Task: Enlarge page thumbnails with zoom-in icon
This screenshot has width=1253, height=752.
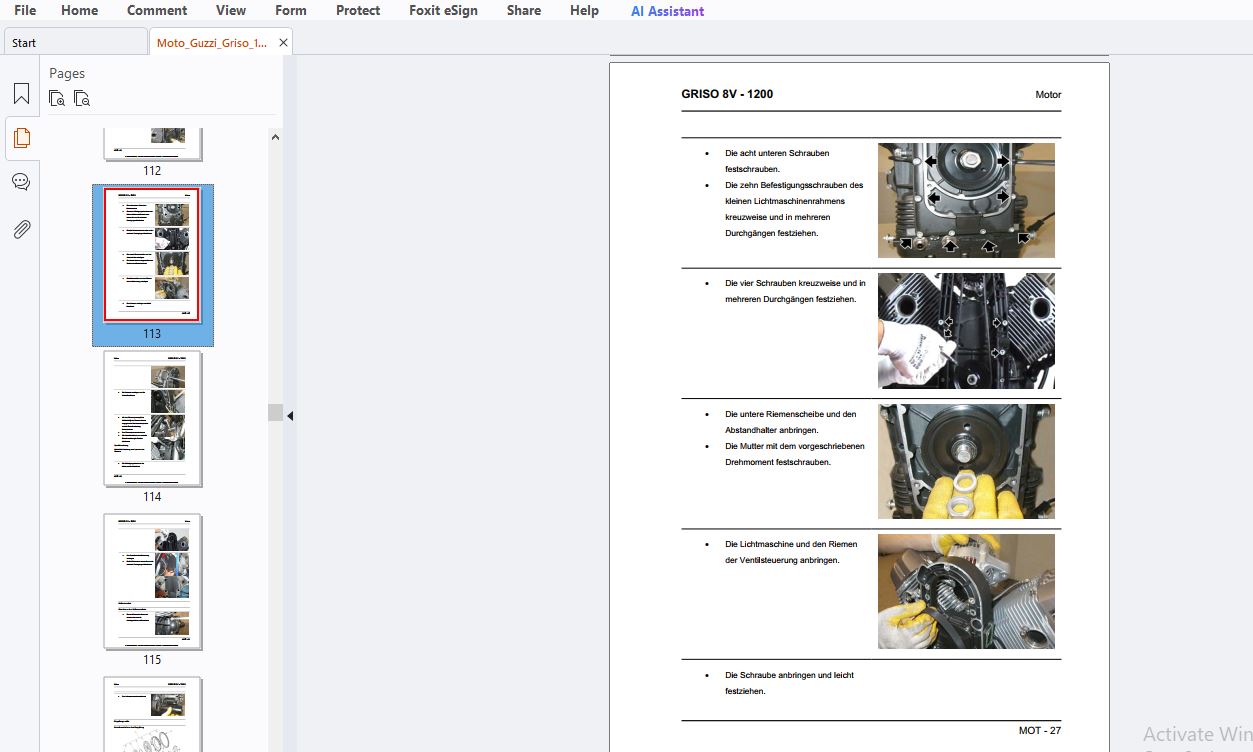Action: click(x=57, y=98)
